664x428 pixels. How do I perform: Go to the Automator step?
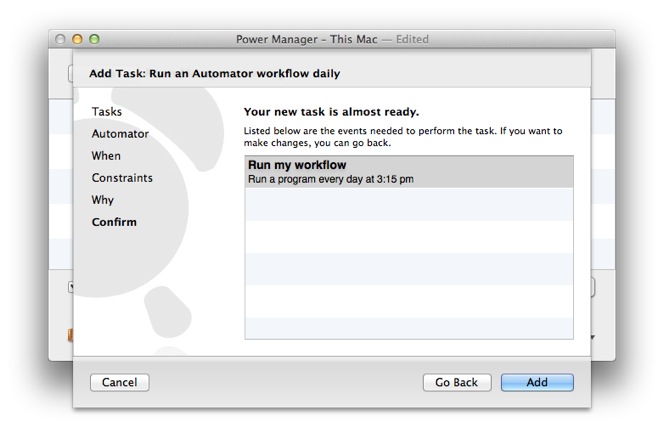click(120, 134)
